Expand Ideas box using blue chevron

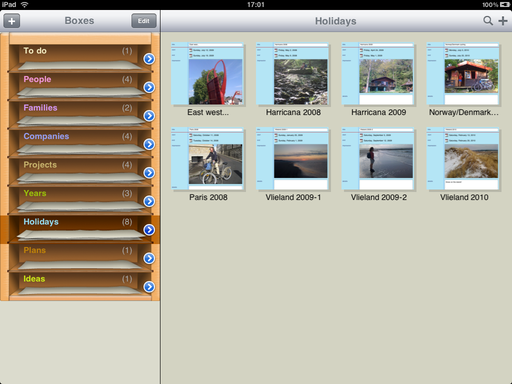coord(149,287)
